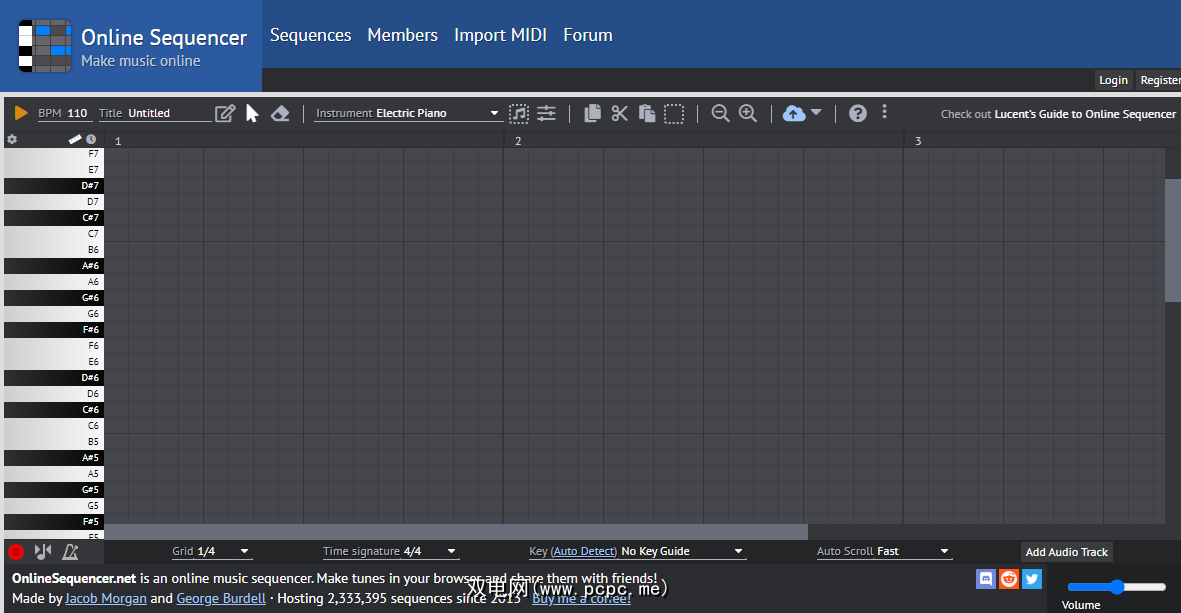The width and height of the screenshot is (1181, 613).
Task: Click the Login link
Action: pos(1113,80)
